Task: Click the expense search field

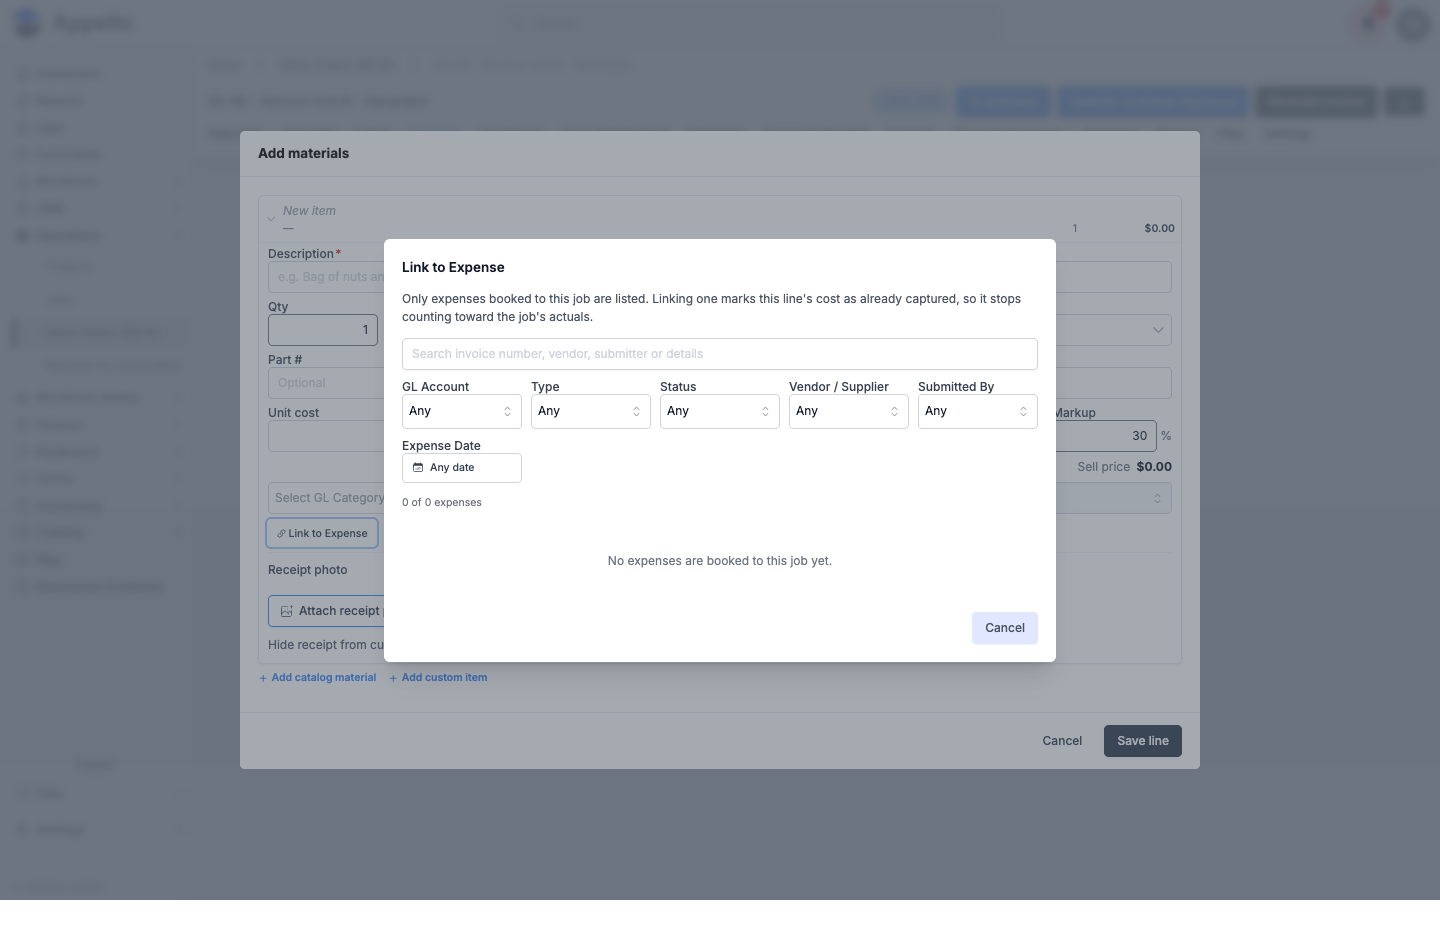Action: pyautogui.click(x=719, y=354)
